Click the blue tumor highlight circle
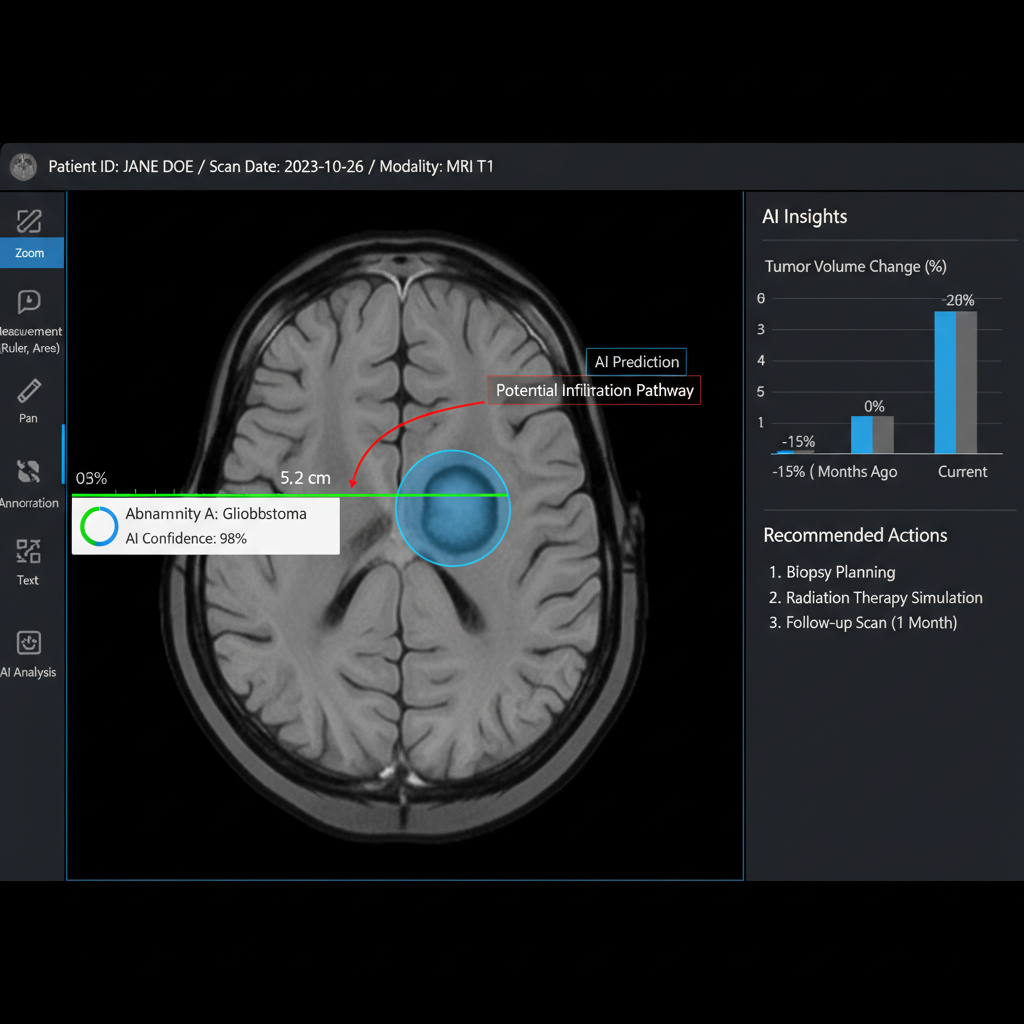Viewport: 1024px width, 1024px height. 453,508
